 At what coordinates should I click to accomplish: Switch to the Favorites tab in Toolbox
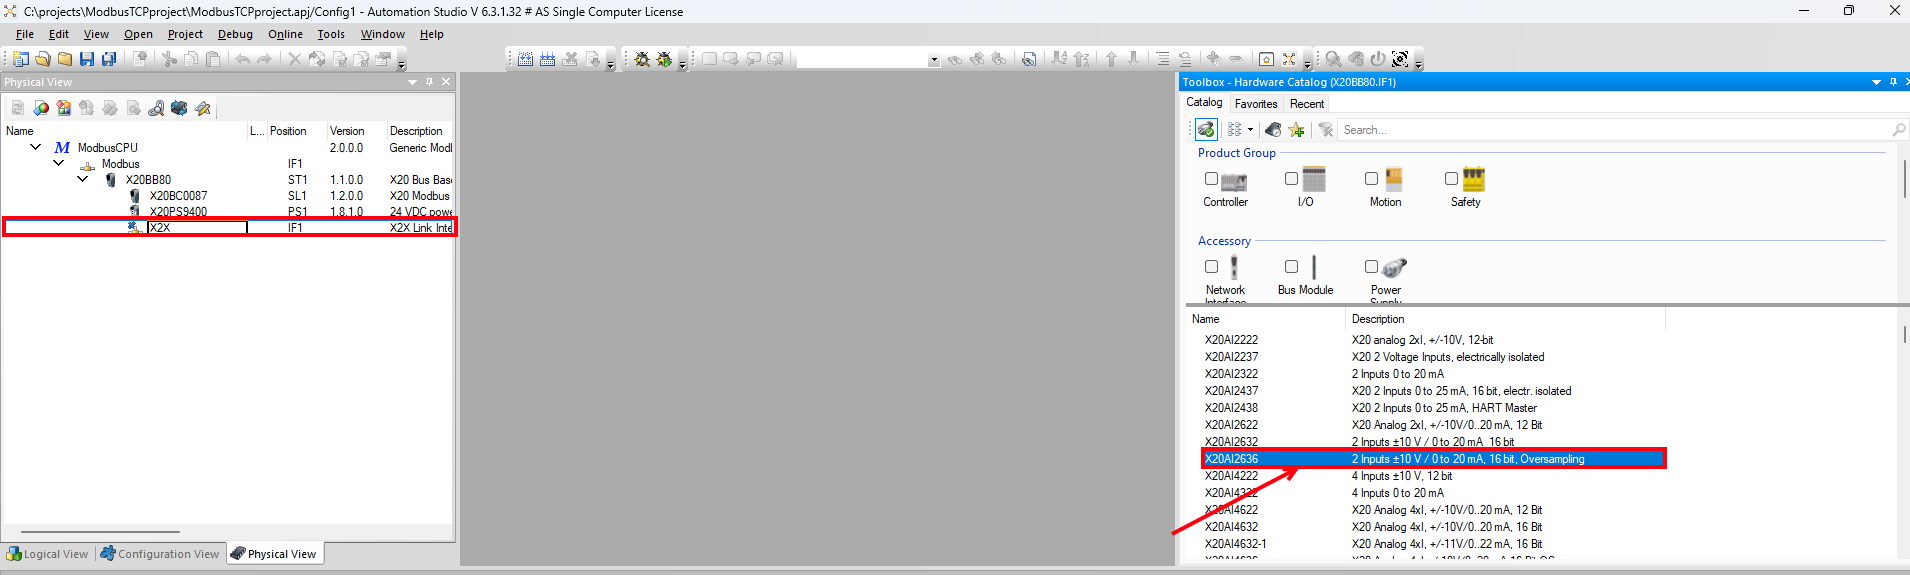[x=1256, y=104]
